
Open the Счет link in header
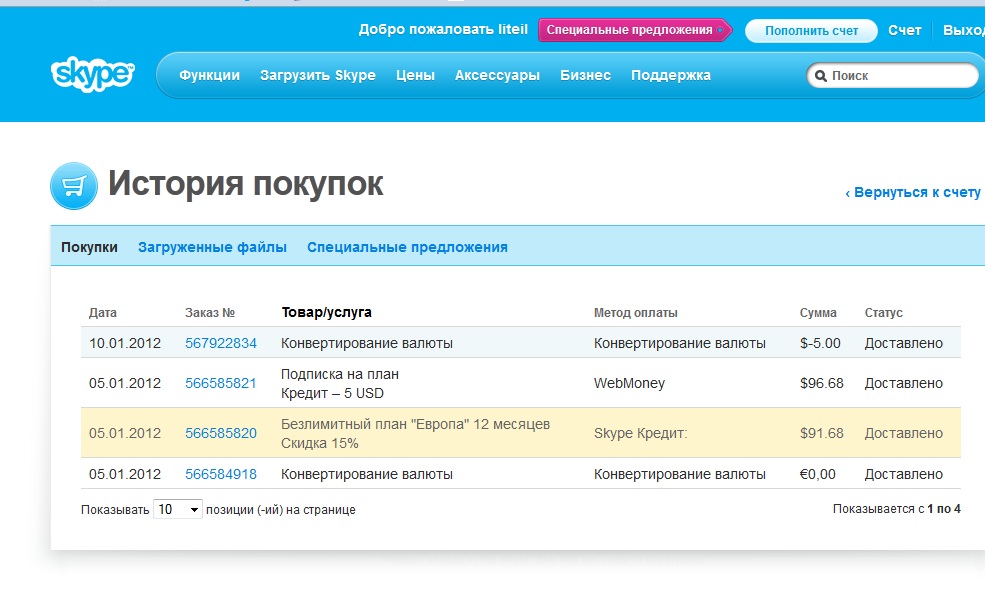click(x=905, y=30)
